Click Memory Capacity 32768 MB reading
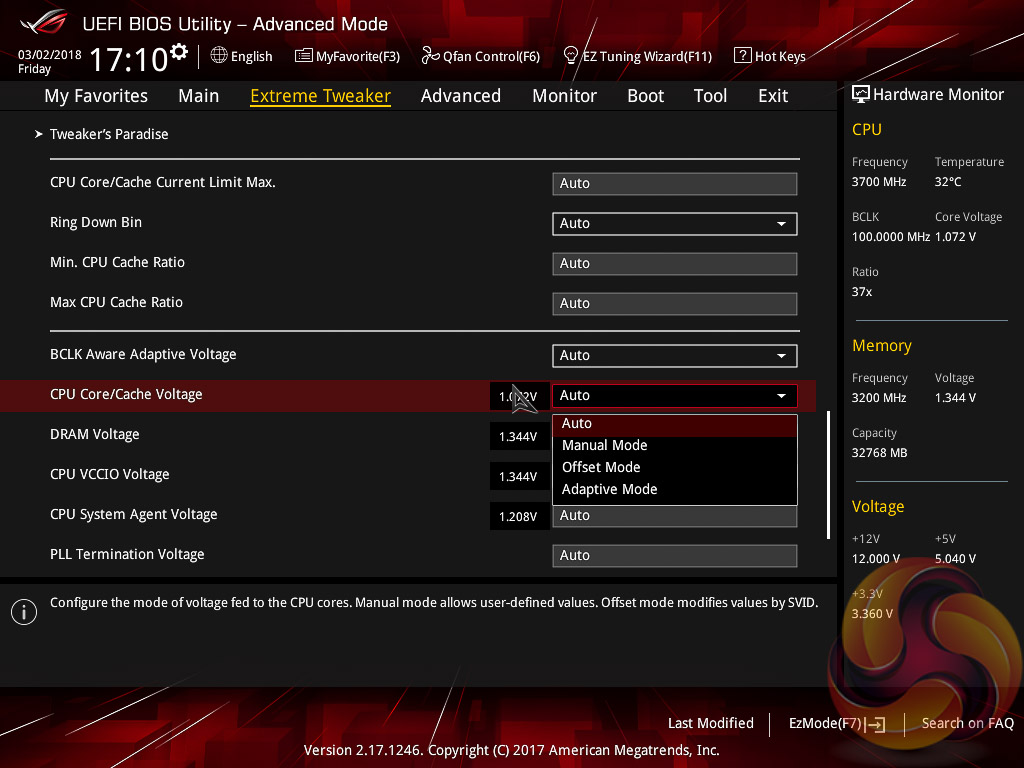This screenshot has width=1024, height=768. click(x=880, y=453)
